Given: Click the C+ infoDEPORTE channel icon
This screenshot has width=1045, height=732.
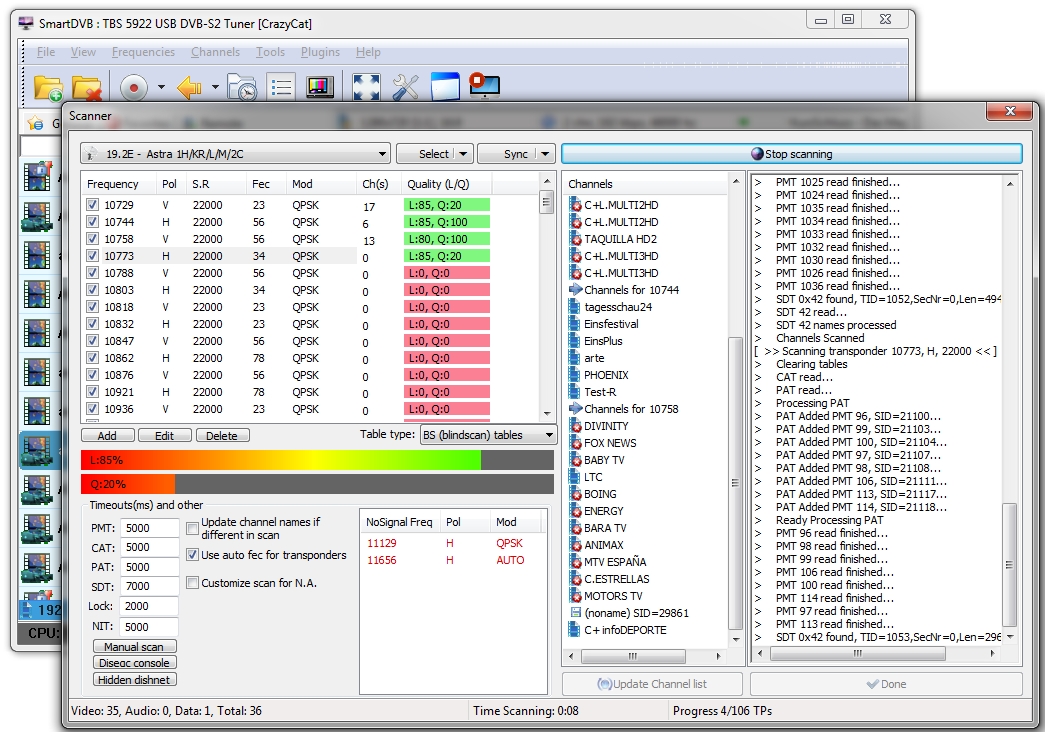Looking at the screenshot, I should pos(574,630).
